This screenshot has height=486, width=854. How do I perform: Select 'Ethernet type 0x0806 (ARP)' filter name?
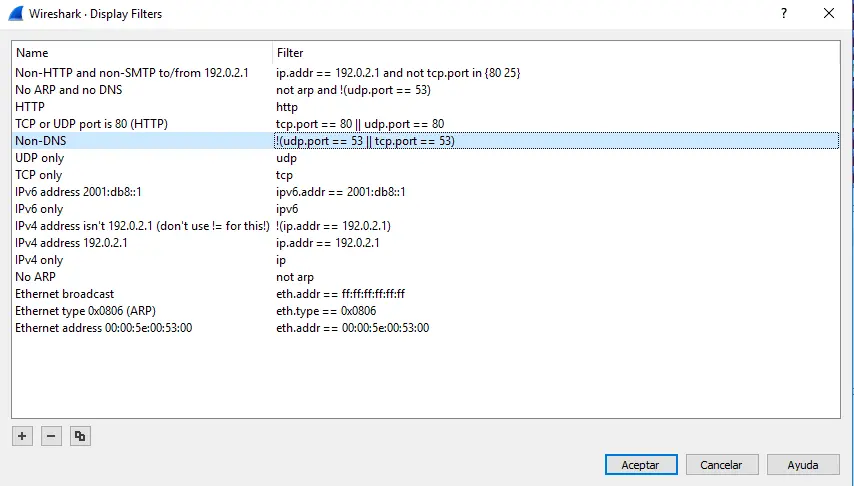86,311
